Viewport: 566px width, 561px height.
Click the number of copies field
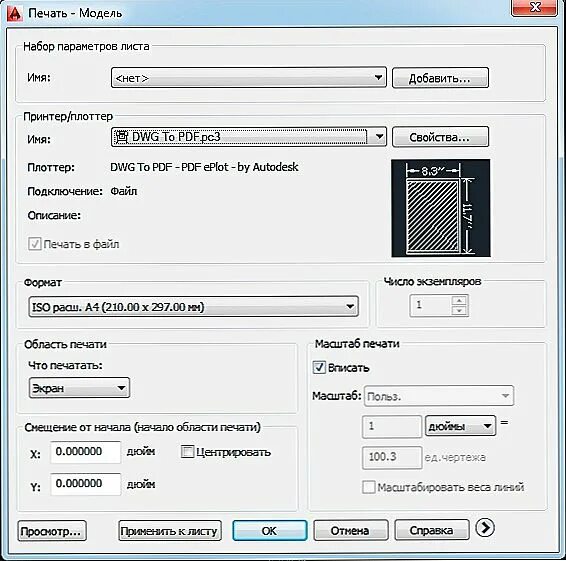[x=430, y=305]
